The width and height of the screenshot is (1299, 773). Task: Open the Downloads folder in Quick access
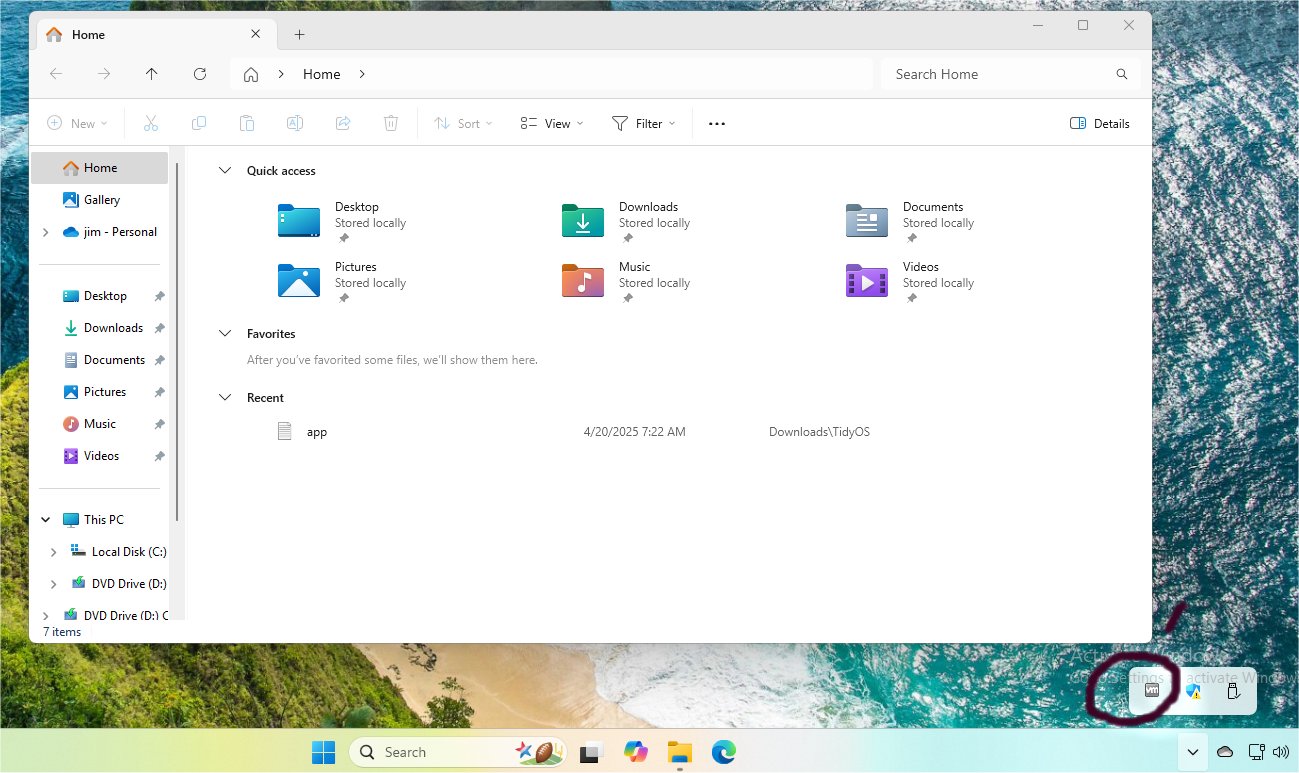(583, 221)
